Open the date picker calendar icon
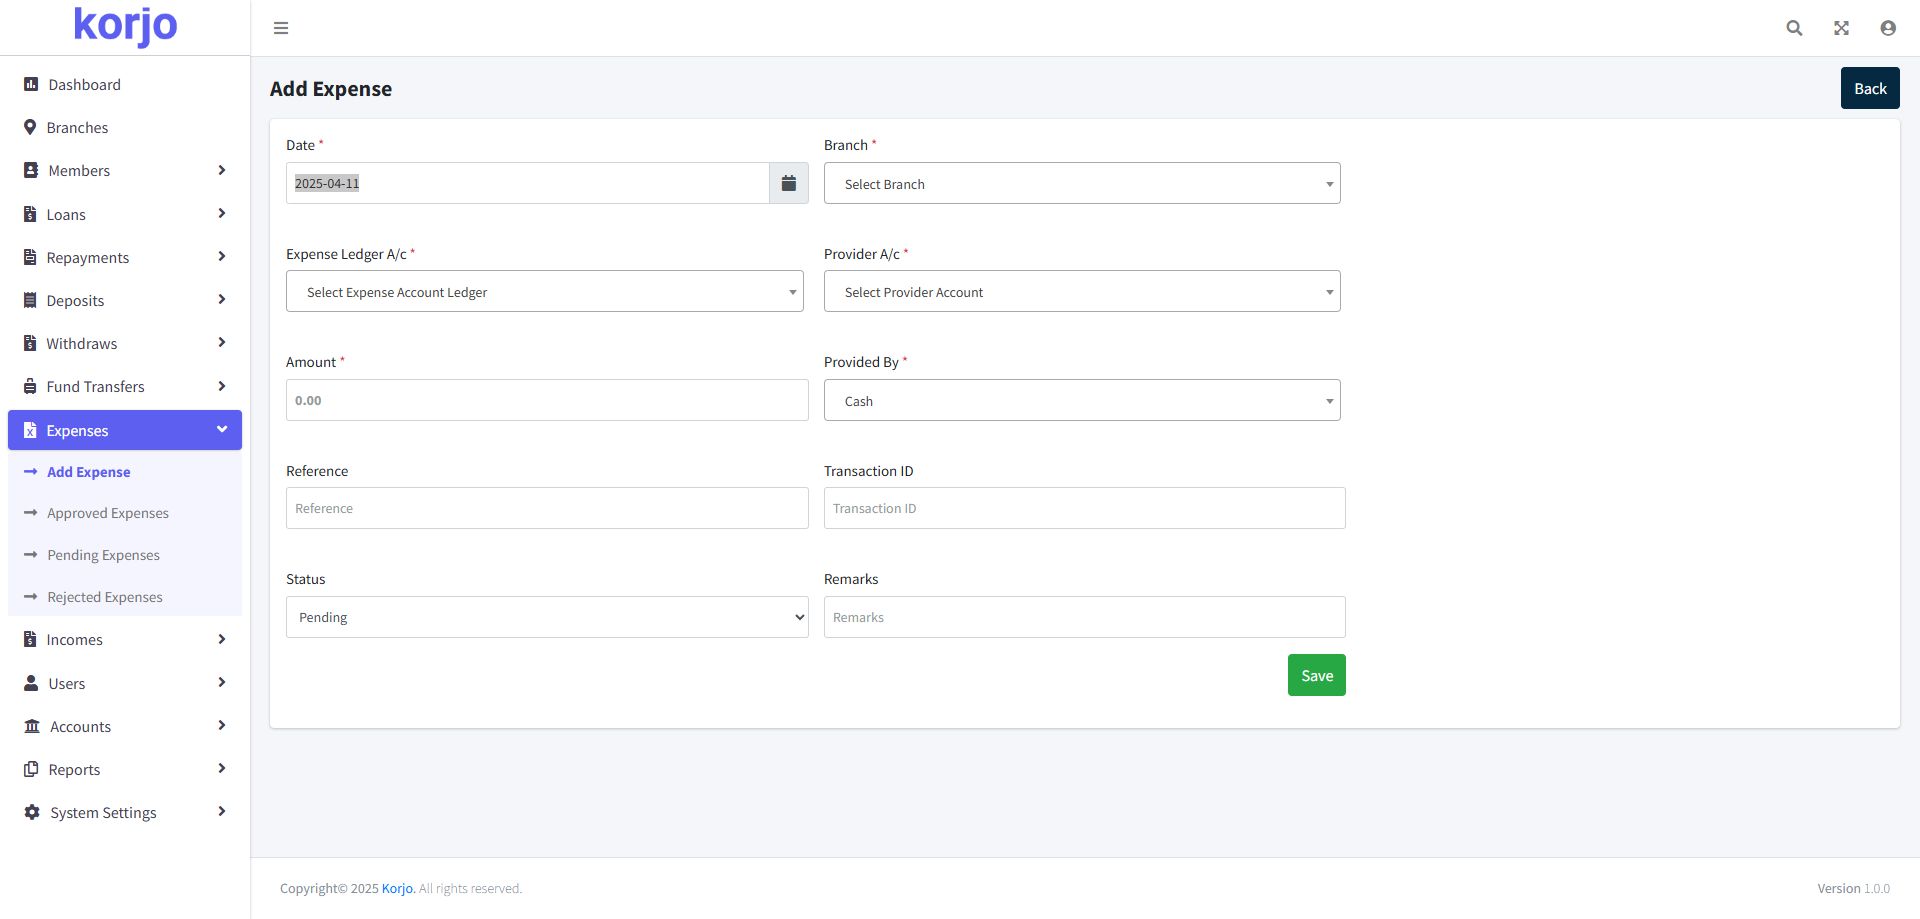The width and height of the screenshot is (1920, 919). 788,183
